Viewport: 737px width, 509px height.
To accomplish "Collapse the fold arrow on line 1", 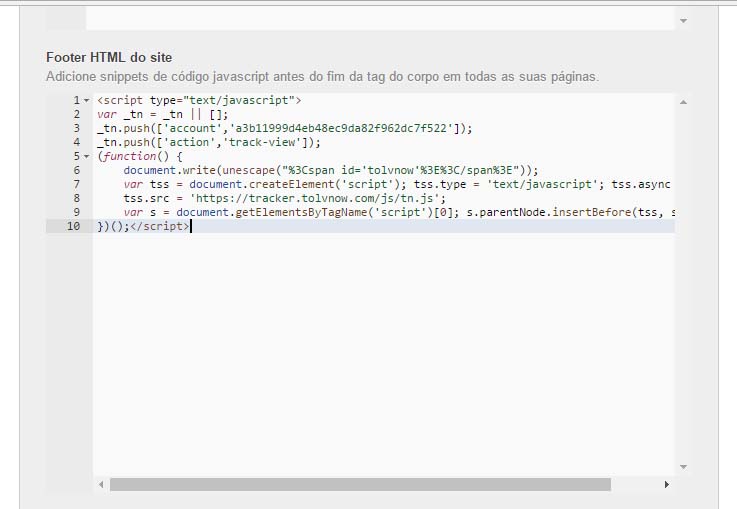I will (x=86, y=101).
